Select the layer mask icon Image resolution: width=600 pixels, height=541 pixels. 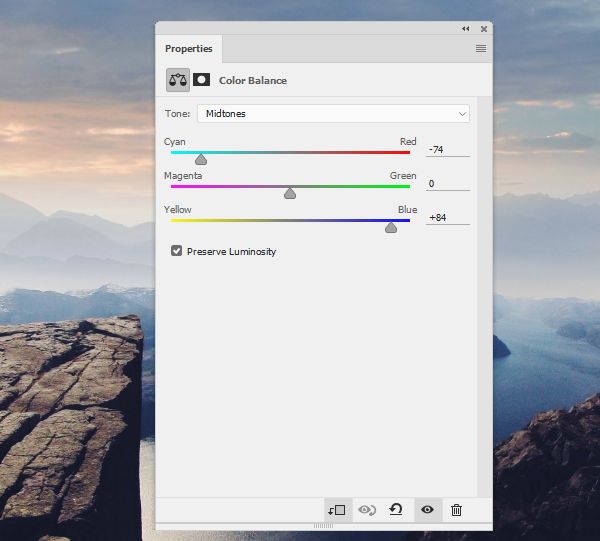[x=201, y=80]
